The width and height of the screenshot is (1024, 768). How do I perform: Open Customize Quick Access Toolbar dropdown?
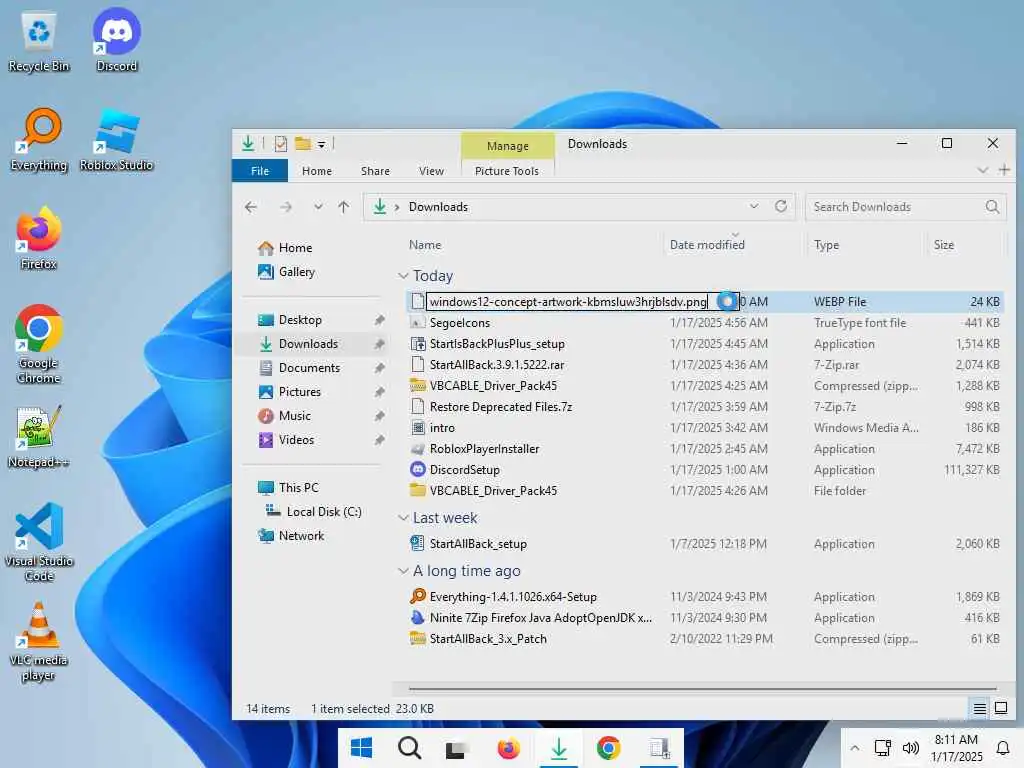pyautogui.click(x=321, y=144)
